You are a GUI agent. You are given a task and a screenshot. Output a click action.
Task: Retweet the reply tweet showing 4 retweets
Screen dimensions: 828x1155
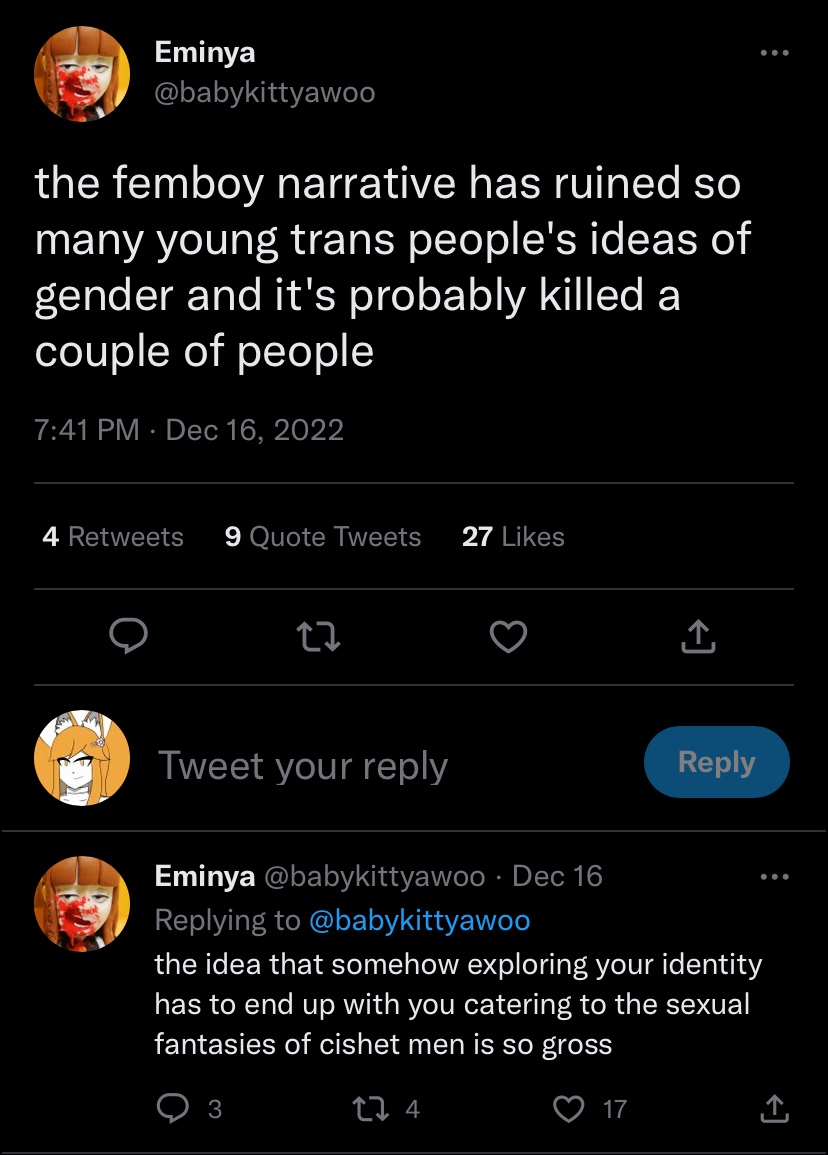[386, 1108]
